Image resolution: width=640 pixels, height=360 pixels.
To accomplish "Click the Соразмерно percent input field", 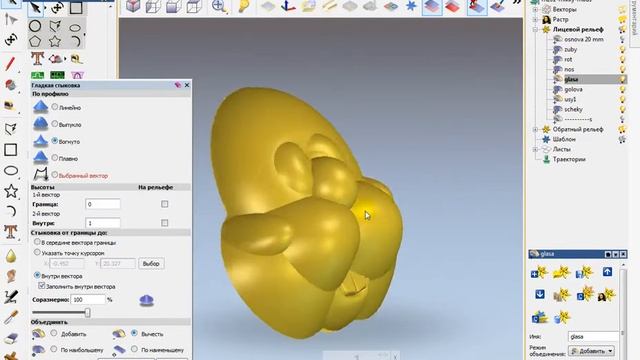I will [88, 300].
